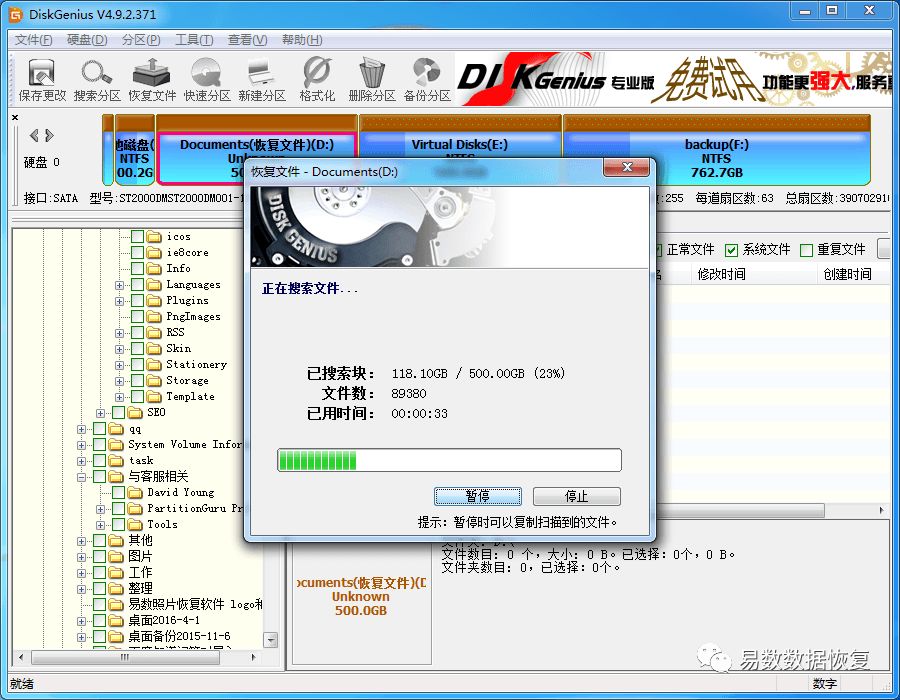Check the Template folder checkbox
The image size is (900, 700).
[x=137, y=396]
